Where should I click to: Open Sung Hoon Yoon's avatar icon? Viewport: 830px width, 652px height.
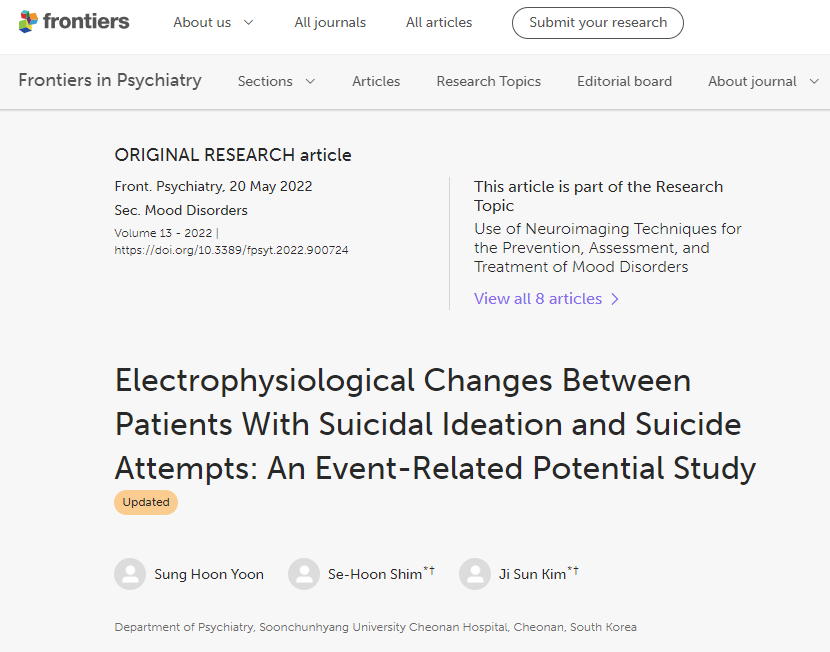pos(130,574)
